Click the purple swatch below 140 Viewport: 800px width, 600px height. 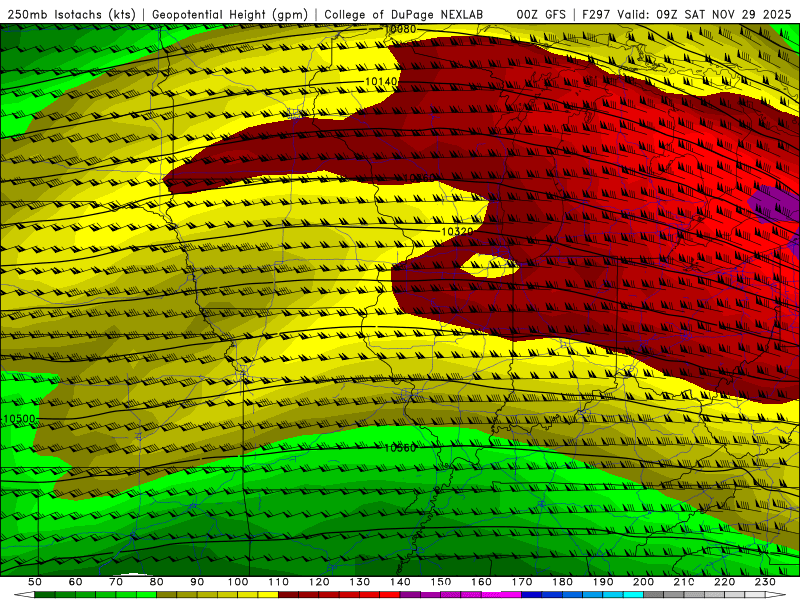point(410,595)
